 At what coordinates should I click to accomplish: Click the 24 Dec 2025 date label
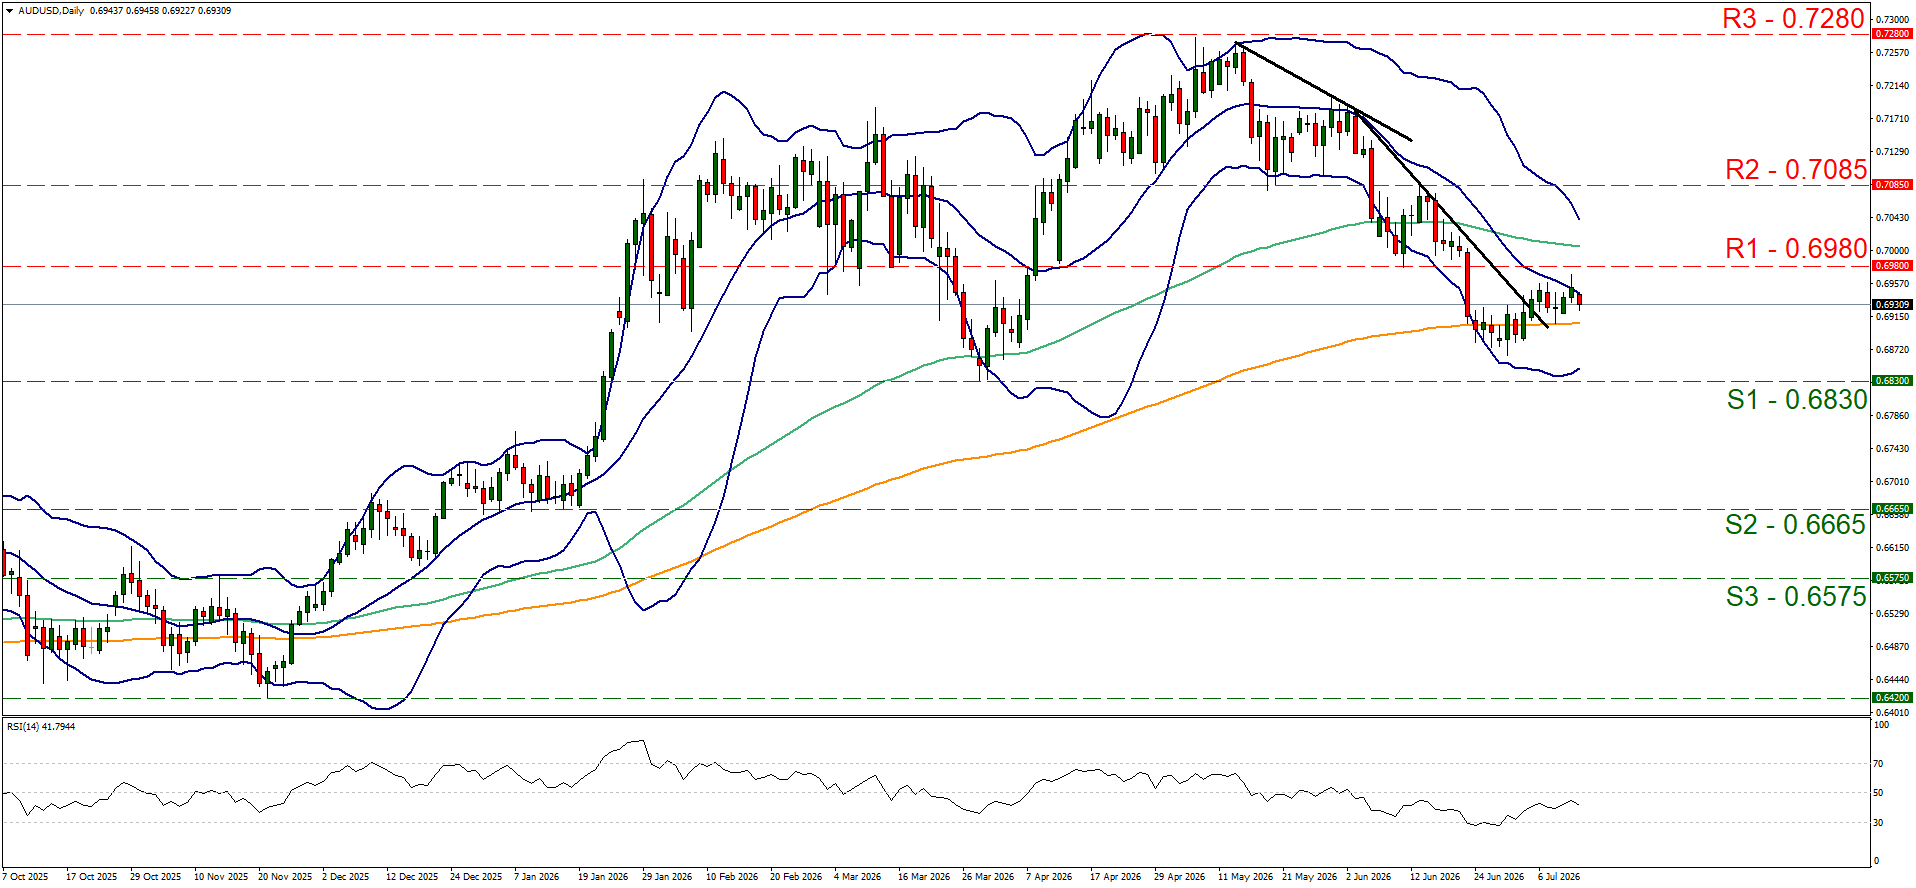click(x=476, y=877)
